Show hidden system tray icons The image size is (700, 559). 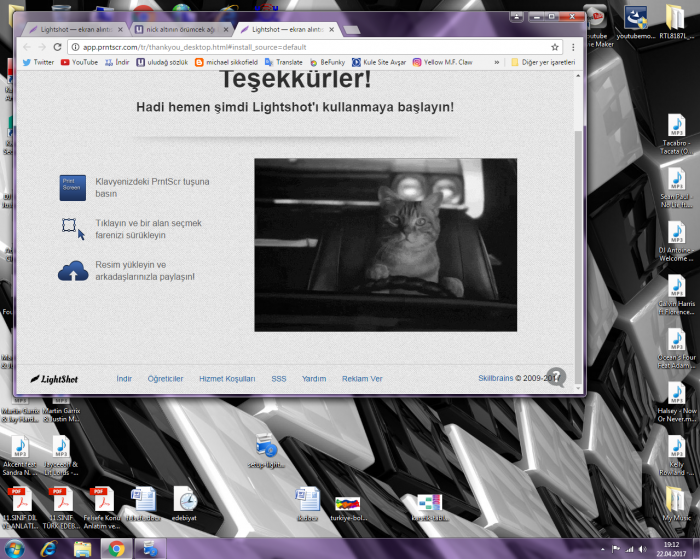(x=603, y=549)
